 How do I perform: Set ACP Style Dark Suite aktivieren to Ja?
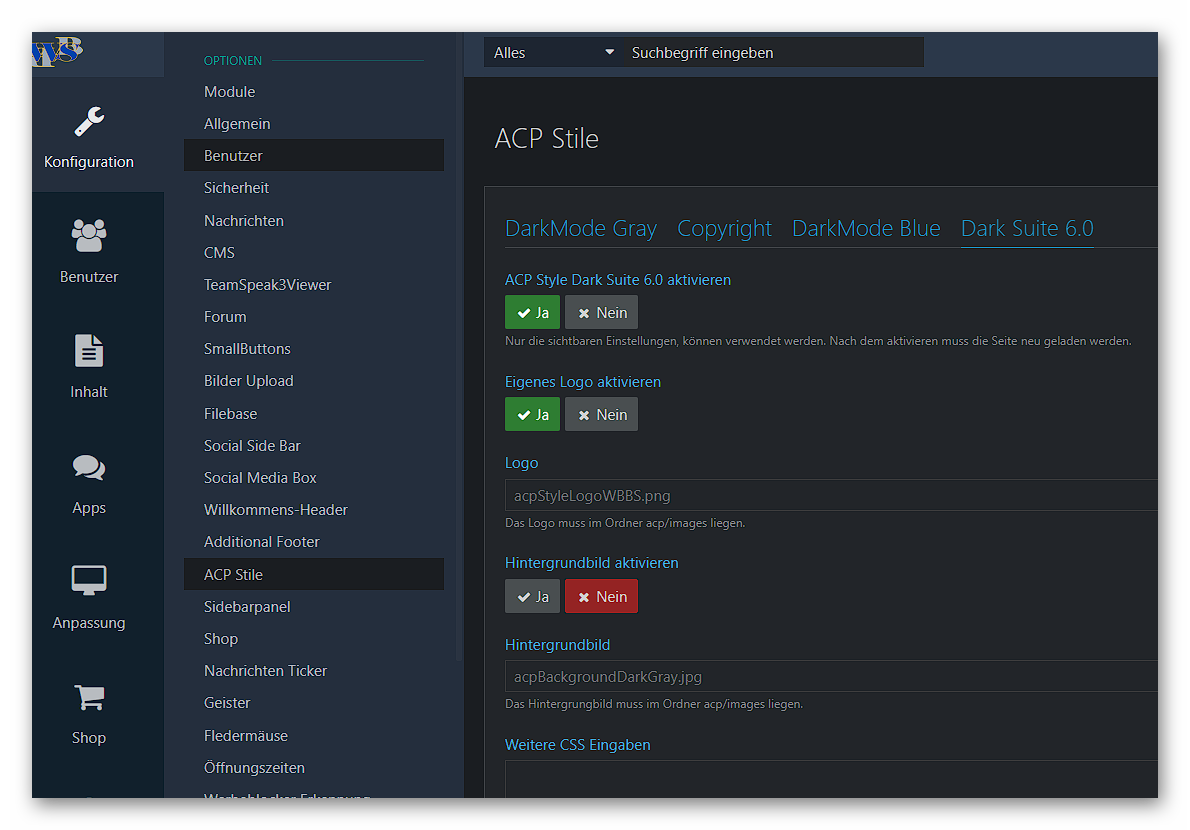(532, 312)
